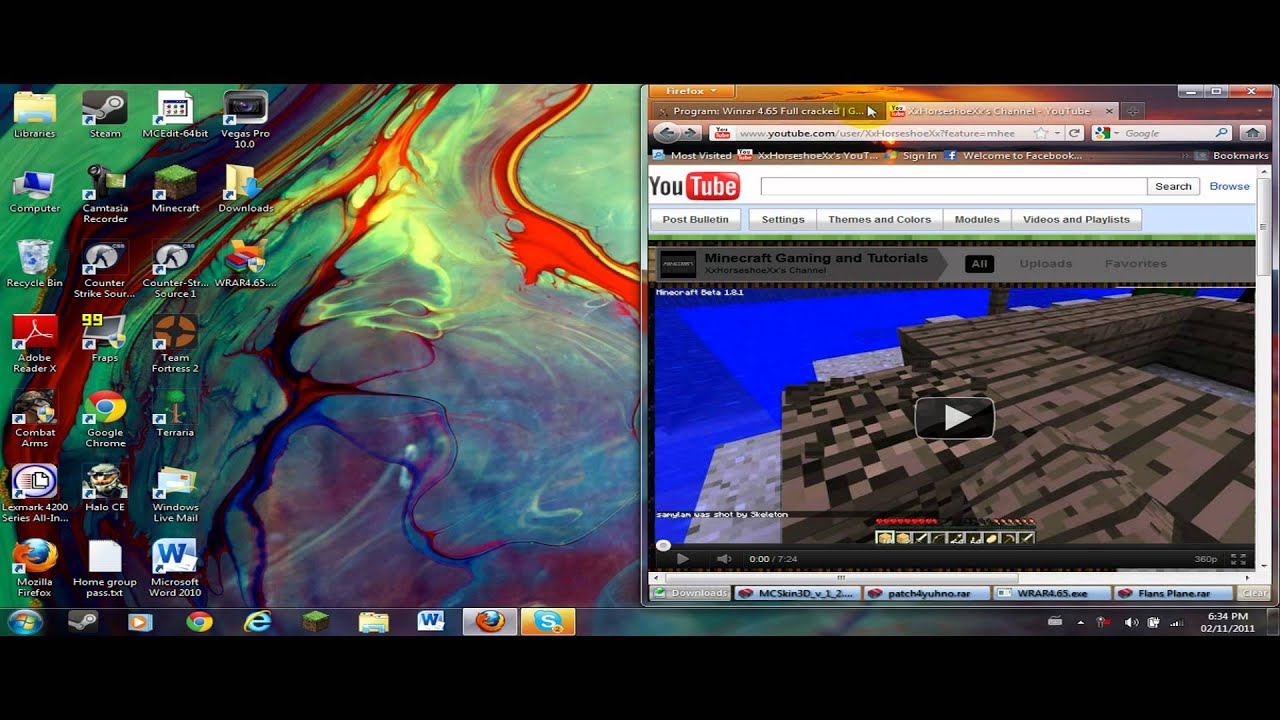Open the Downloads folder on desktop
This screenshot has width=1280, height=720.
[x=245, y=190]
